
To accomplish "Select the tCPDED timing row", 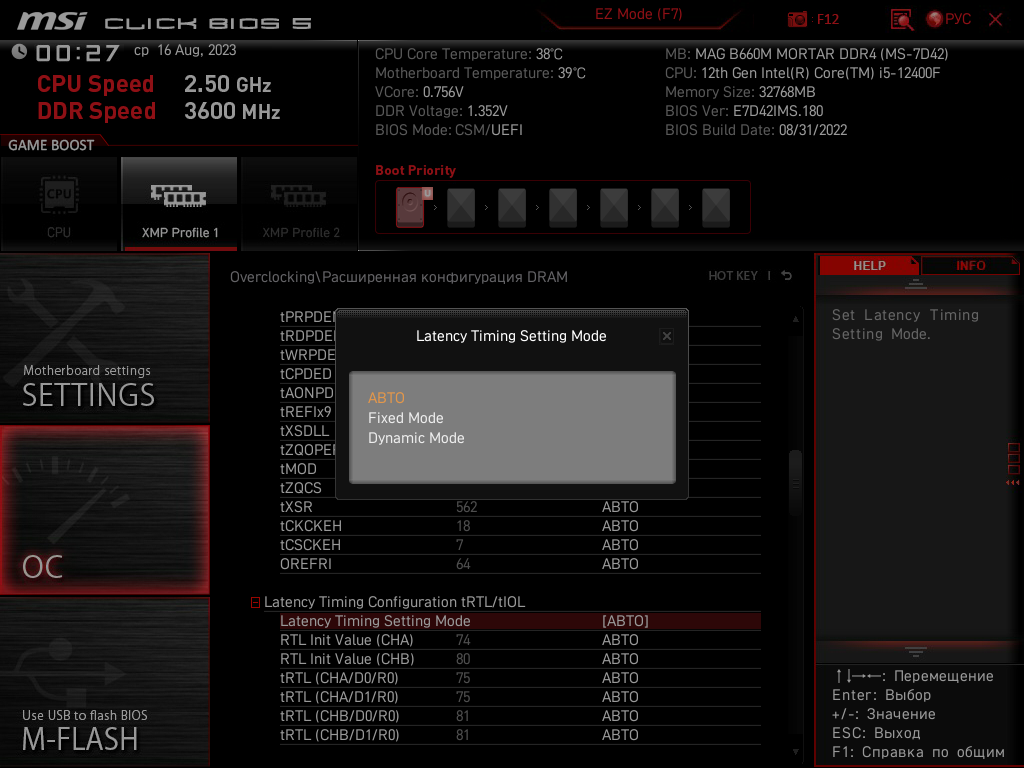I will coord(306,374).
